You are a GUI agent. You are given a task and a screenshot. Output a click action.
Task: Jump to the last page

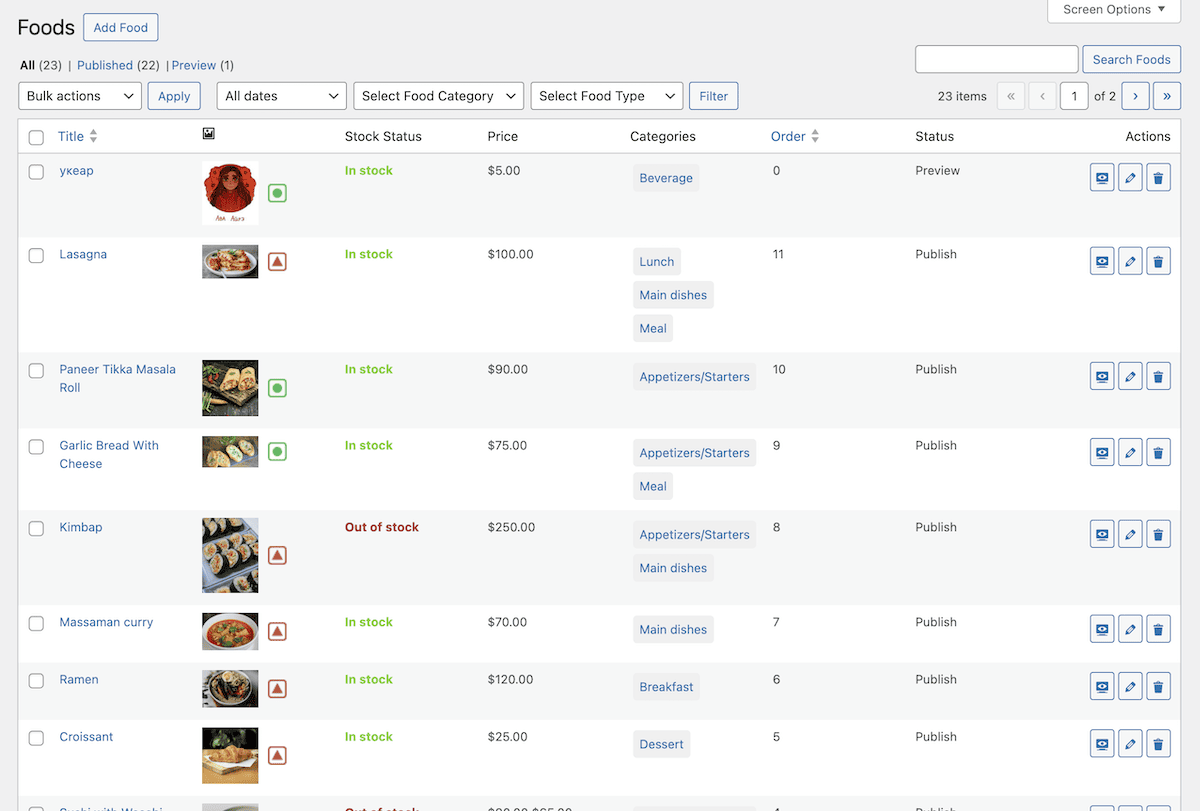coord(1167,96)
